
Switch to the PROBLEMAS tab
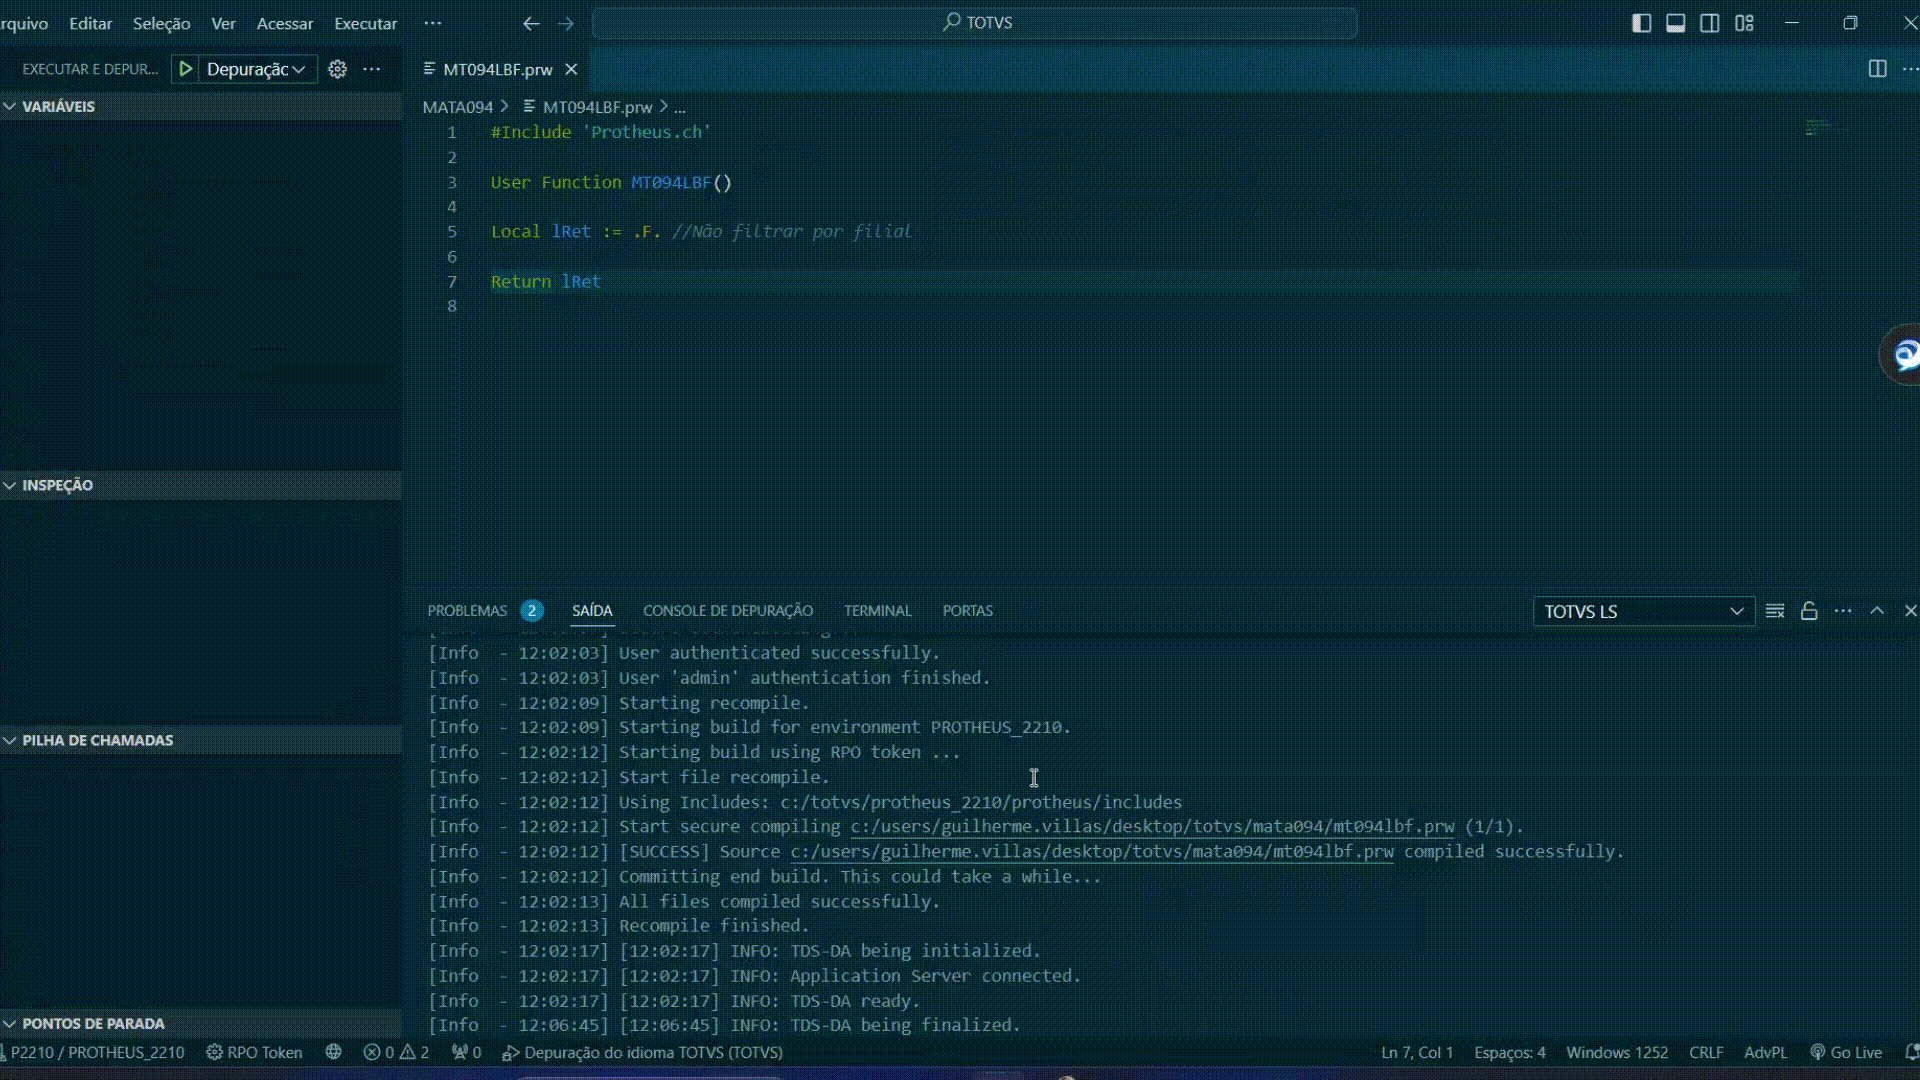coord(484,611)
